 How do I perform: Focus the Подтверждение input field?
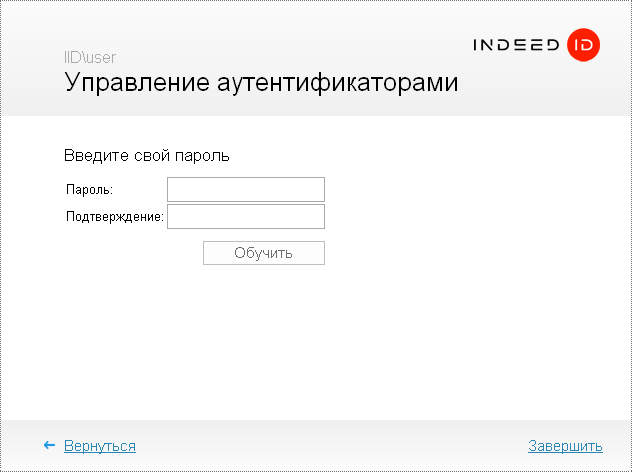tap(246, 217)
